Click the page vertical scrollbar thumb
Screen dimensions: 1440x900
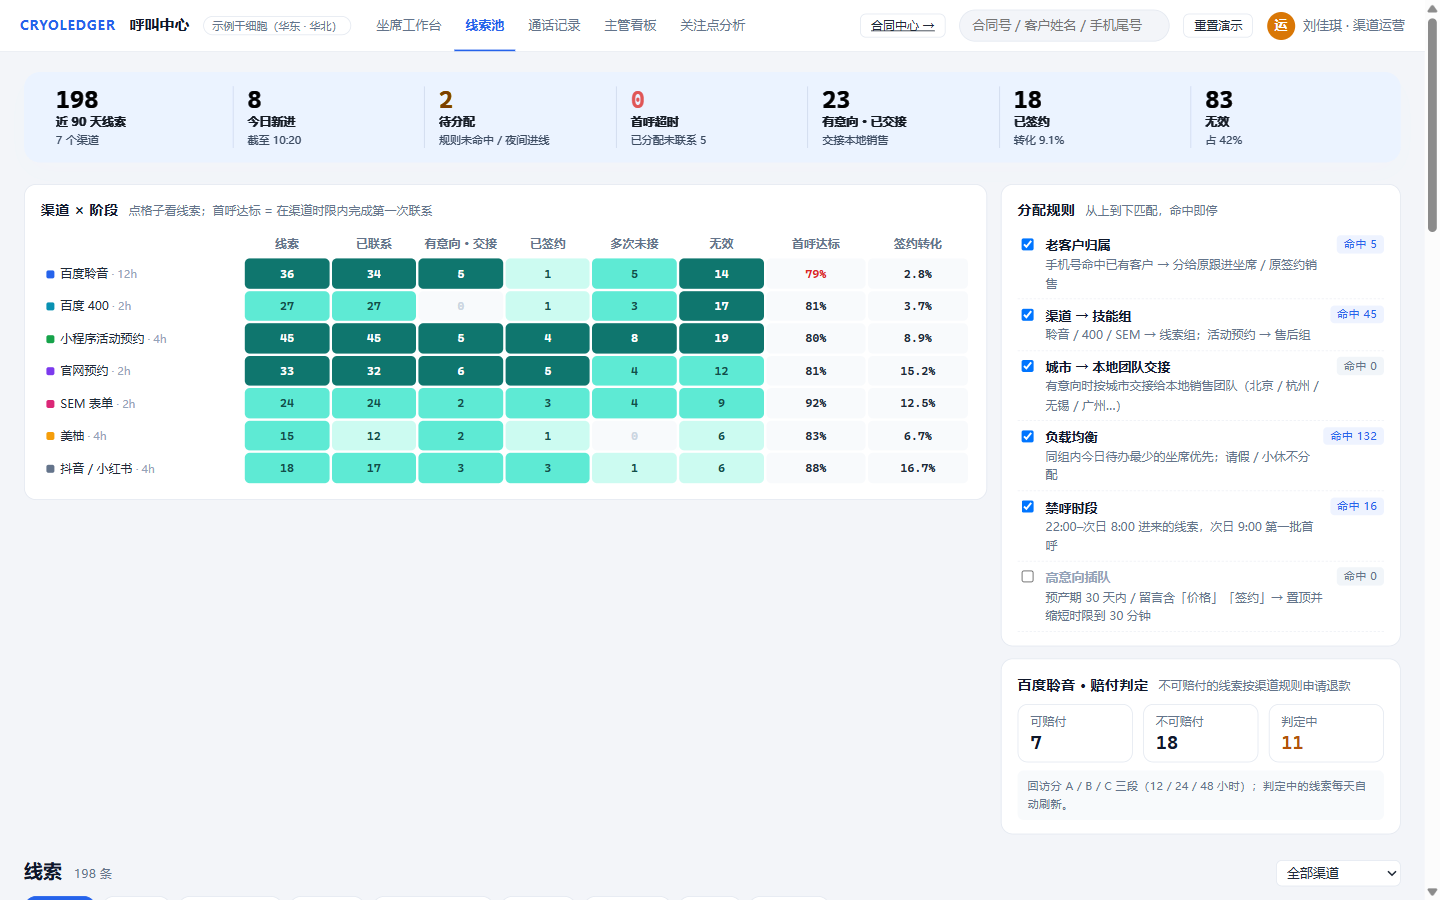click(x=1432, y=125)
